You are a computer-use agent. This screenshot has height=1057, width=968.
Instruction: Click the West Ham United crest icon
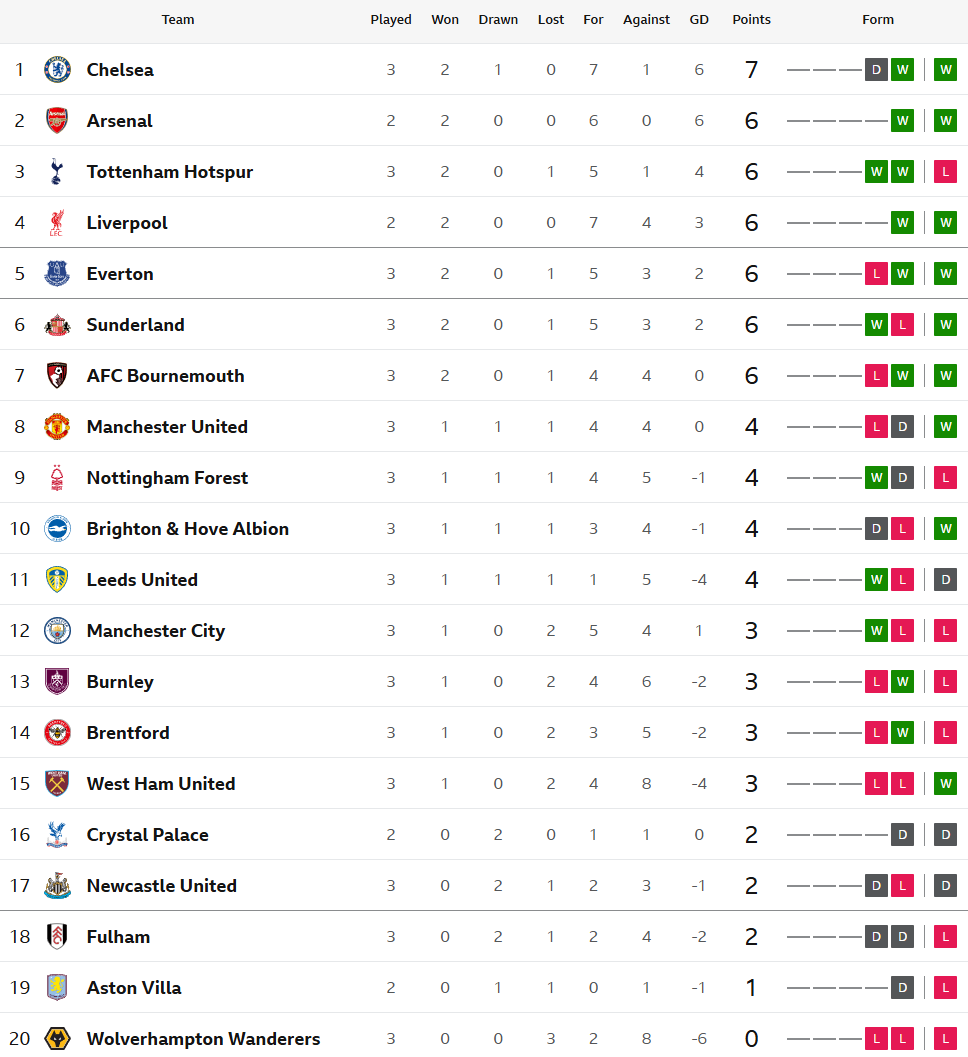57,783
